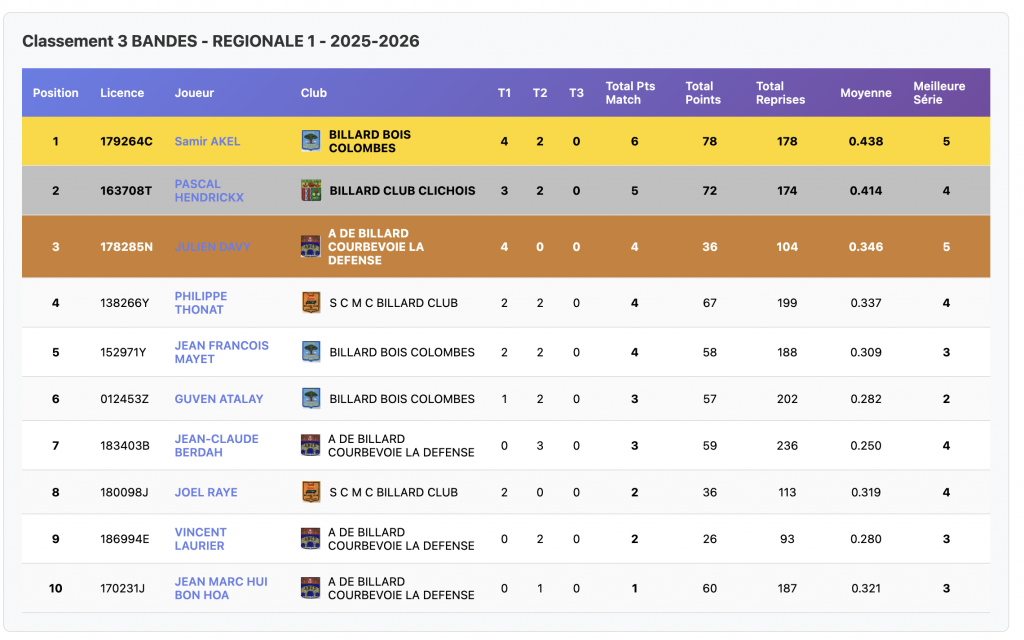Click club logo in Jean Marc Hui Bon Hoa row
Screen dimensions: 1024x640
tap(311, 588)
